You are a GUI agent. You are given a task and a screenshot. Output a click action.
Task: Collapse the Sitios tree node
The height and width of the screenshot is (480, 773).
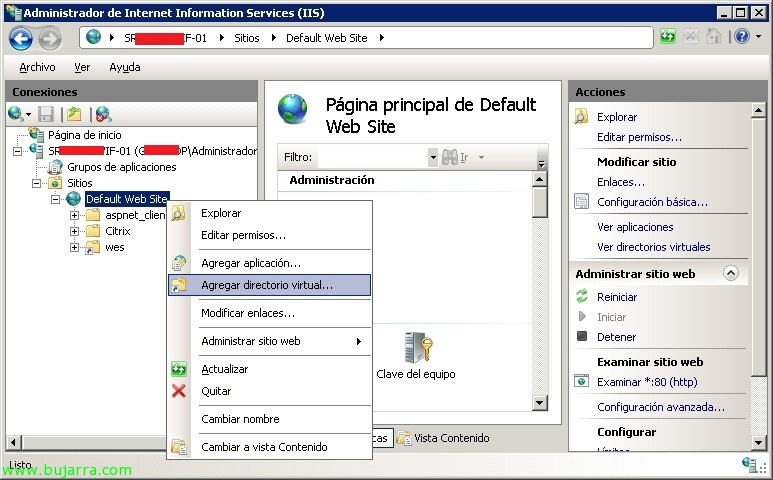(36, 183)
